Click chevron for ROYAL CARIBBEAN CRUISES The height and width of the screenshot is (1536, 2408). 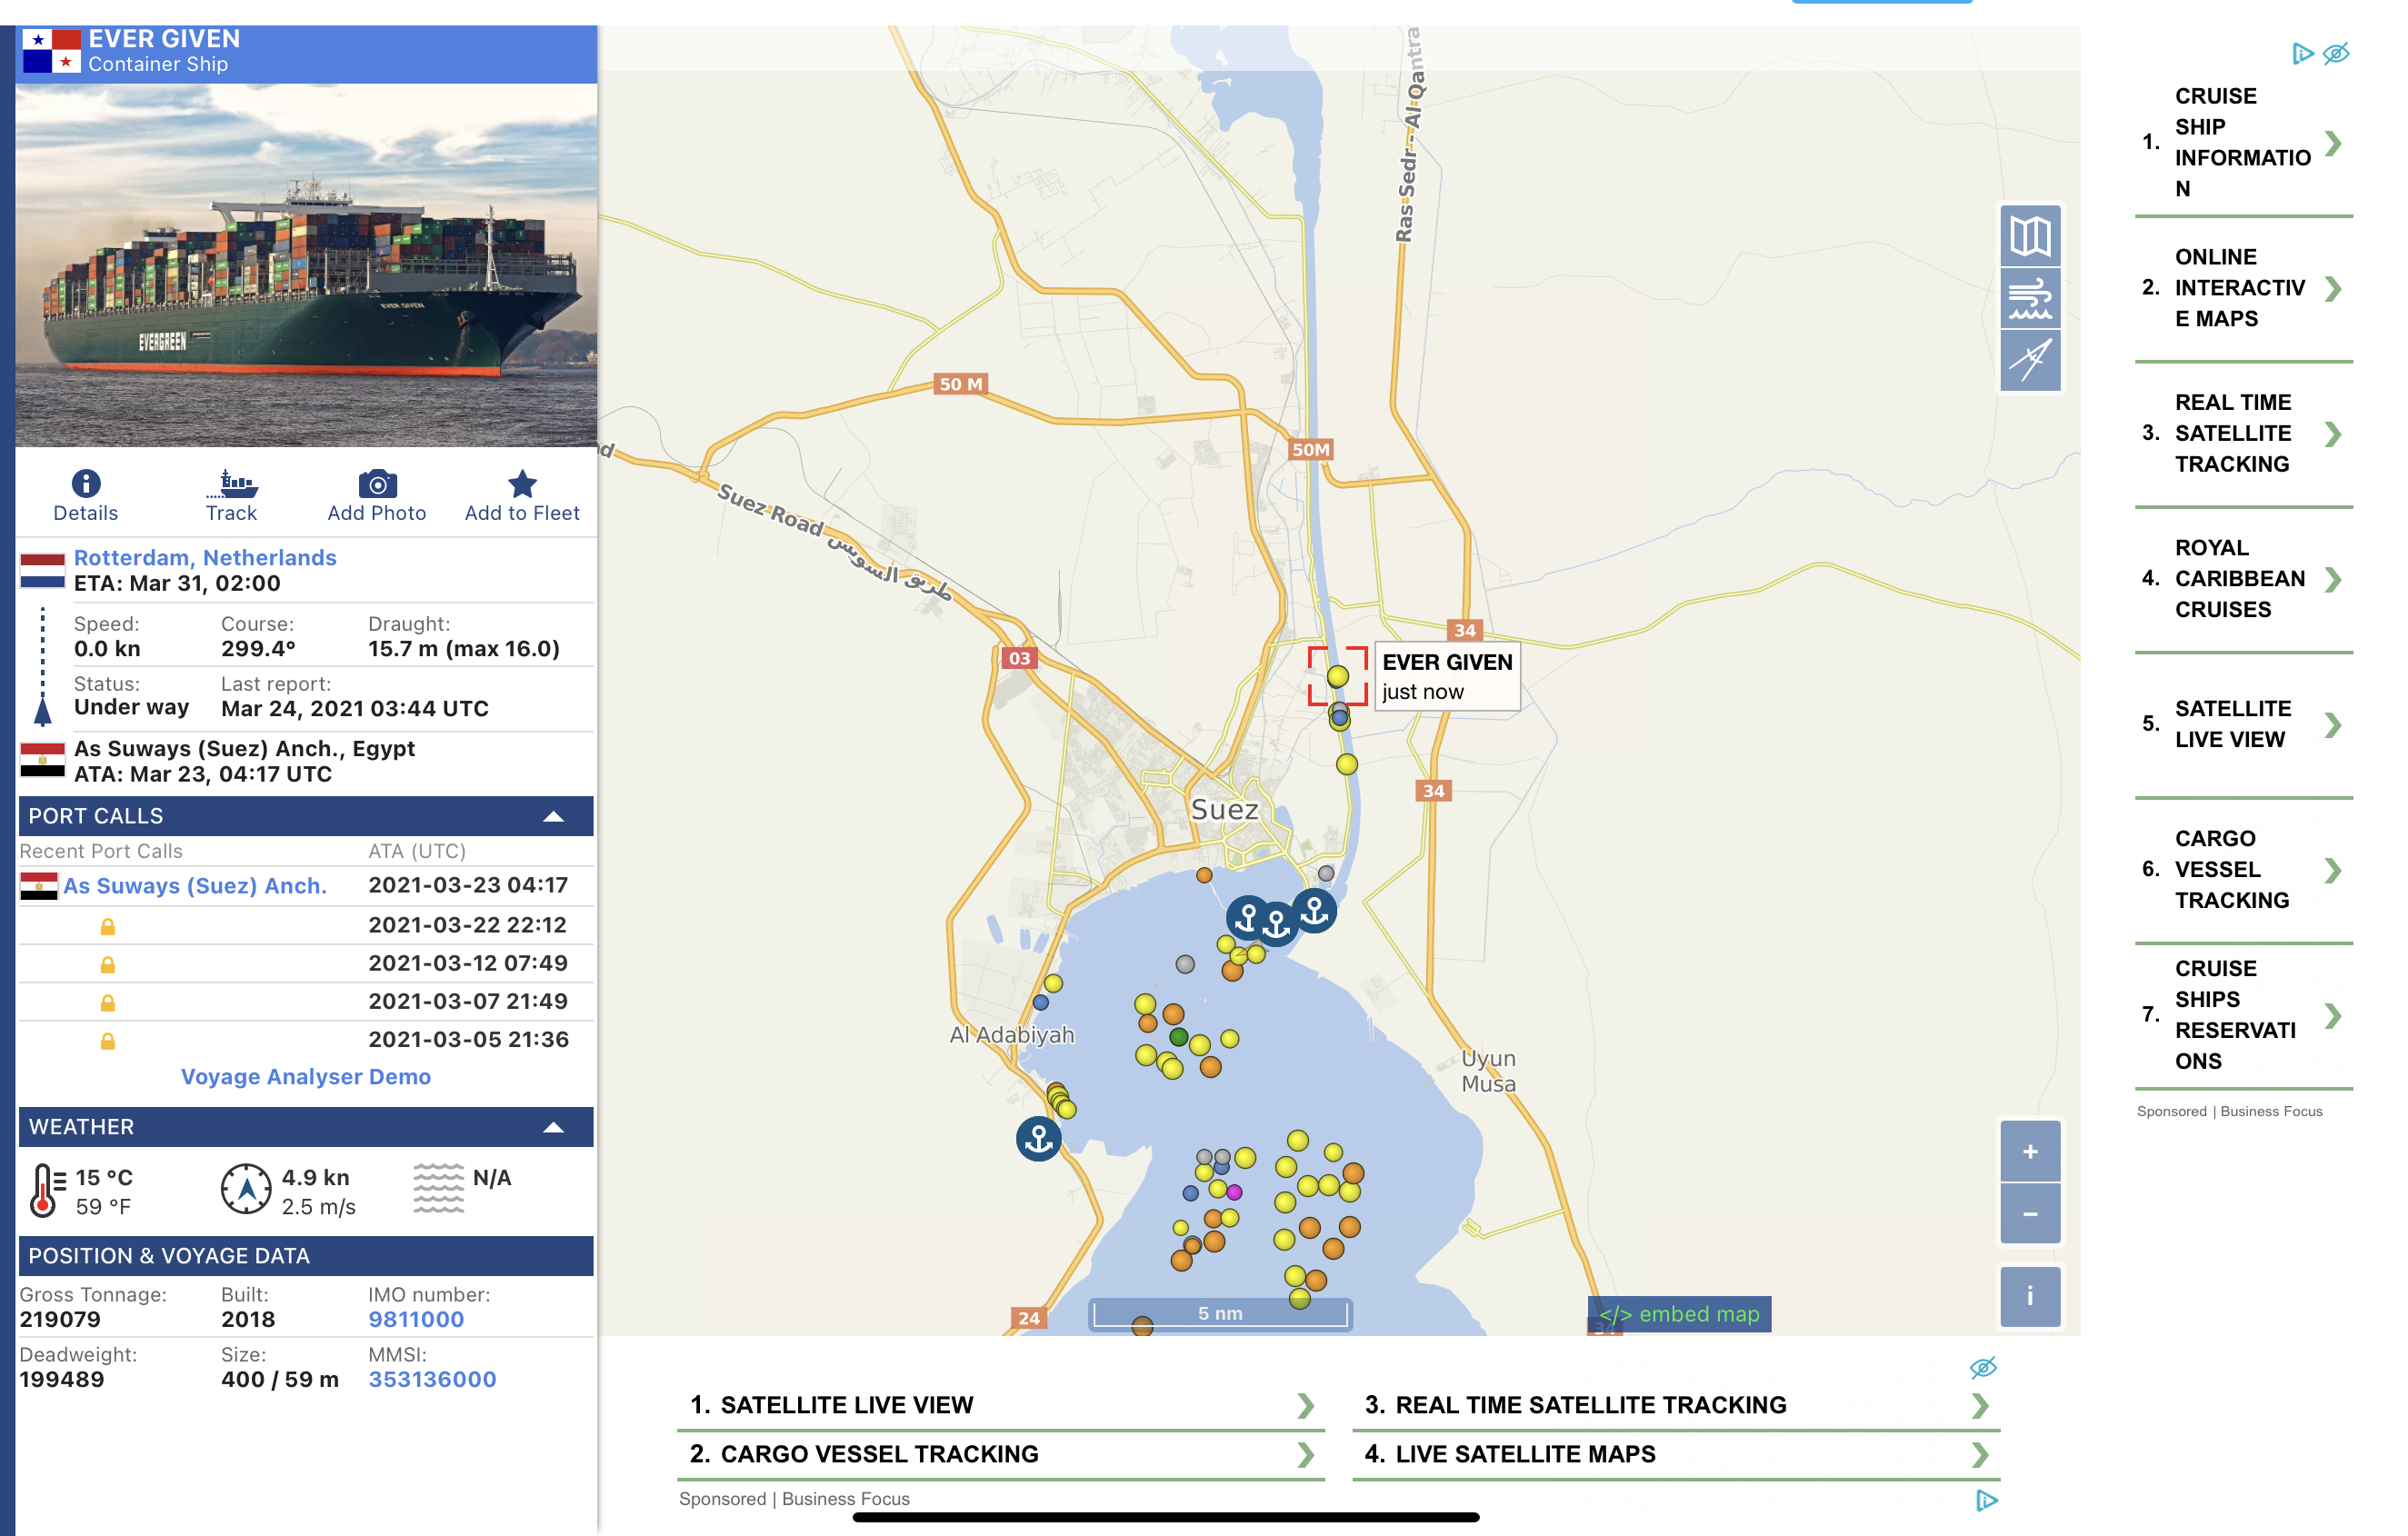click(x=2333, y=579)
